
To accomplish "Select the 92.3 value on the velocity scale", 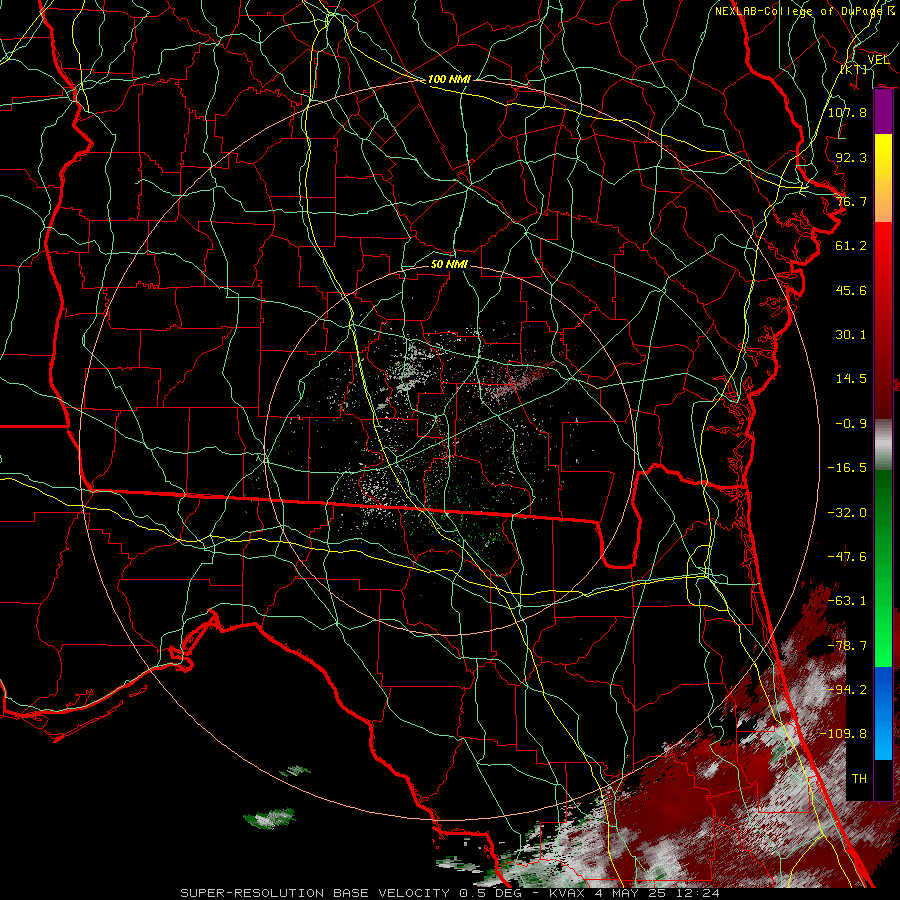I will pyautogui.click(x=851, y=157).
